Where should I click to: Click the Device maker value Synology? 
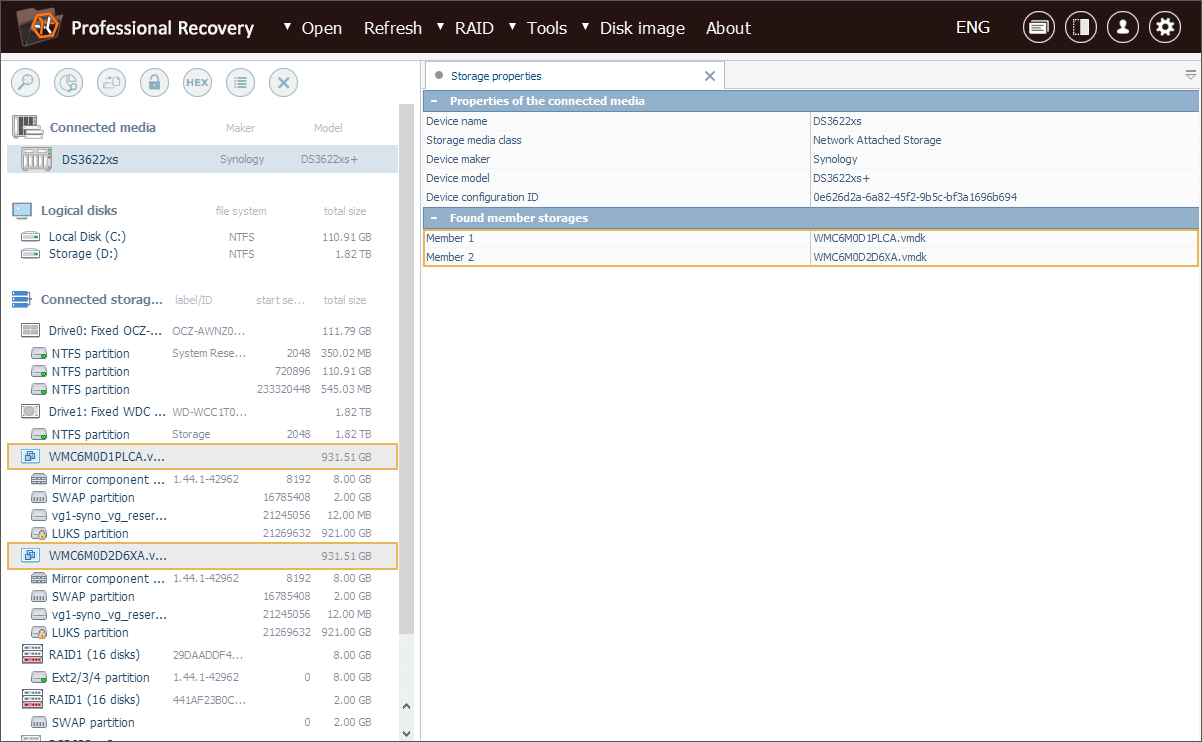point(835,159)
